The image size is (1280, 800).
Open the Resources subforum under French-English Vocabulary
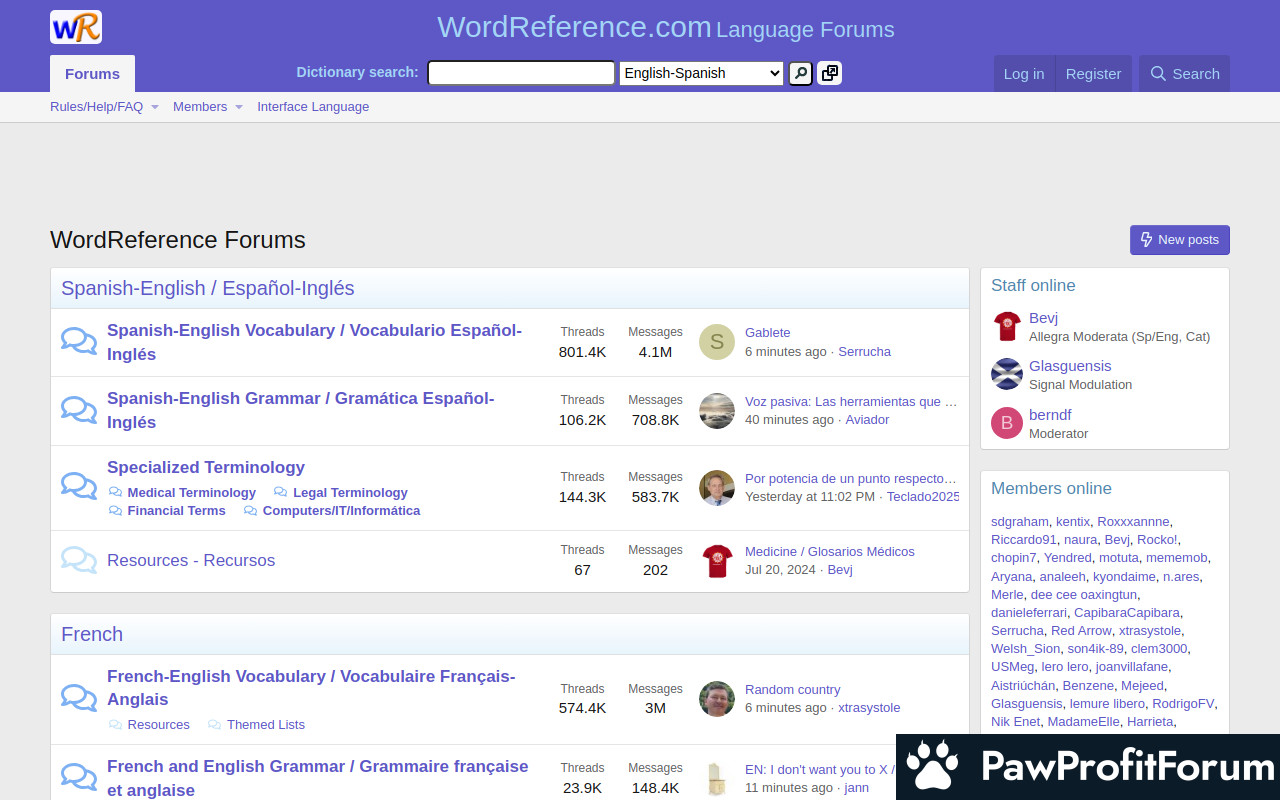[159, 724]
